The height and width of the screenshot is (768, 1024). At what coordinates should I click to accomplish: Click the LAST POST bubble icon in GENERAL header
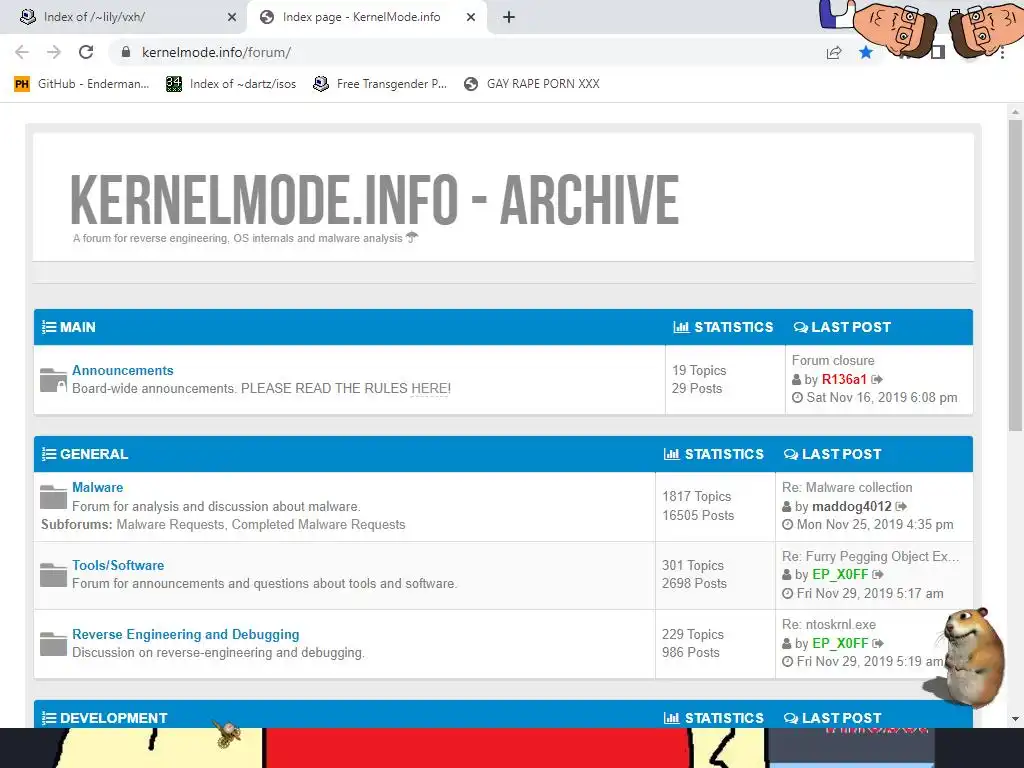(791, 454)
